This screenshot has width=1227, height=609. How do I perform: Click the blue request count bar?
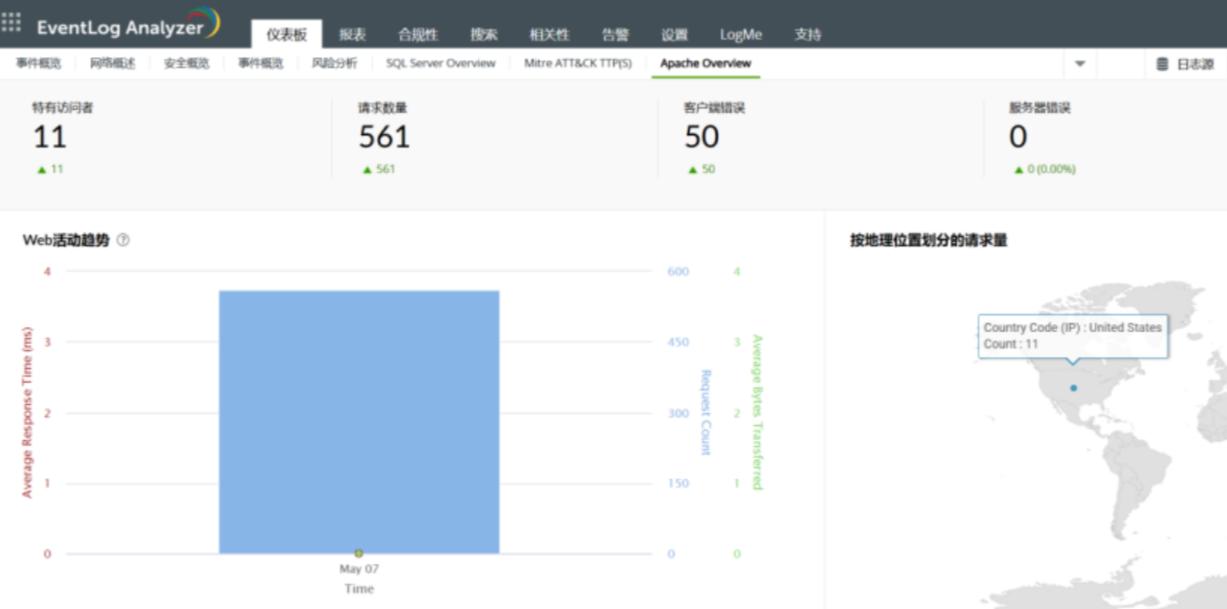click(x=359, y=422)
